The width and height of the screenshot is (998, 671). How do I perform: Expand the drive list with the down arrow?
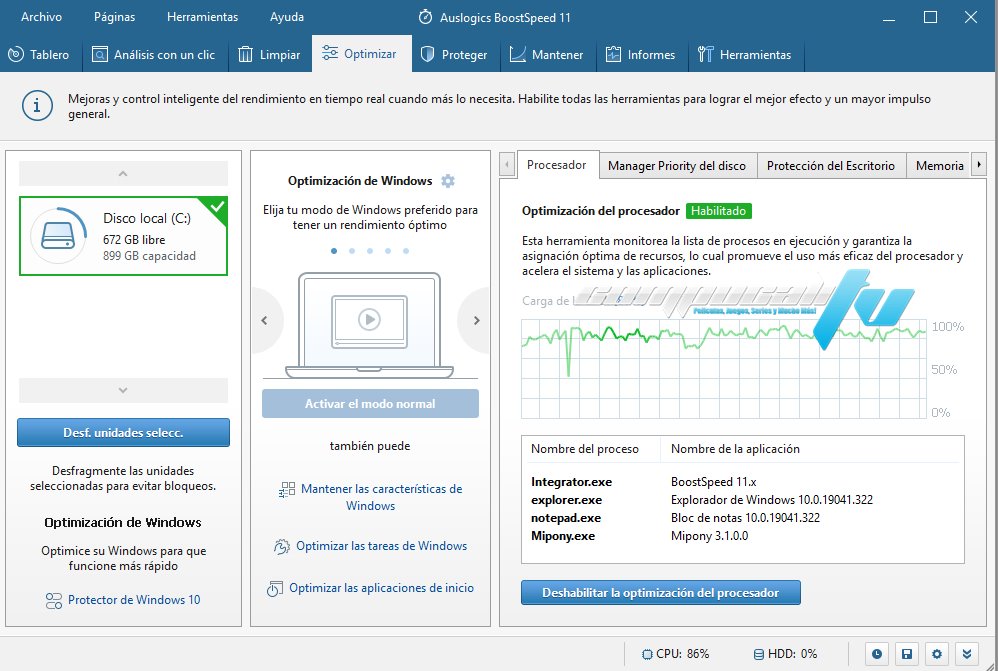tap(123, 390)
